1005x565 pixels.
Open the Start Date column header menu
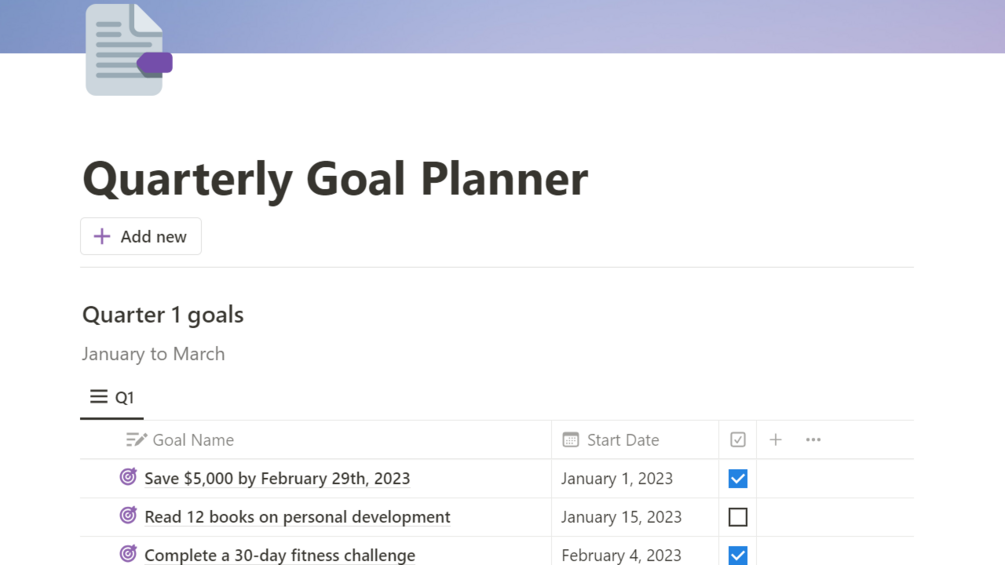pos(622,440)
